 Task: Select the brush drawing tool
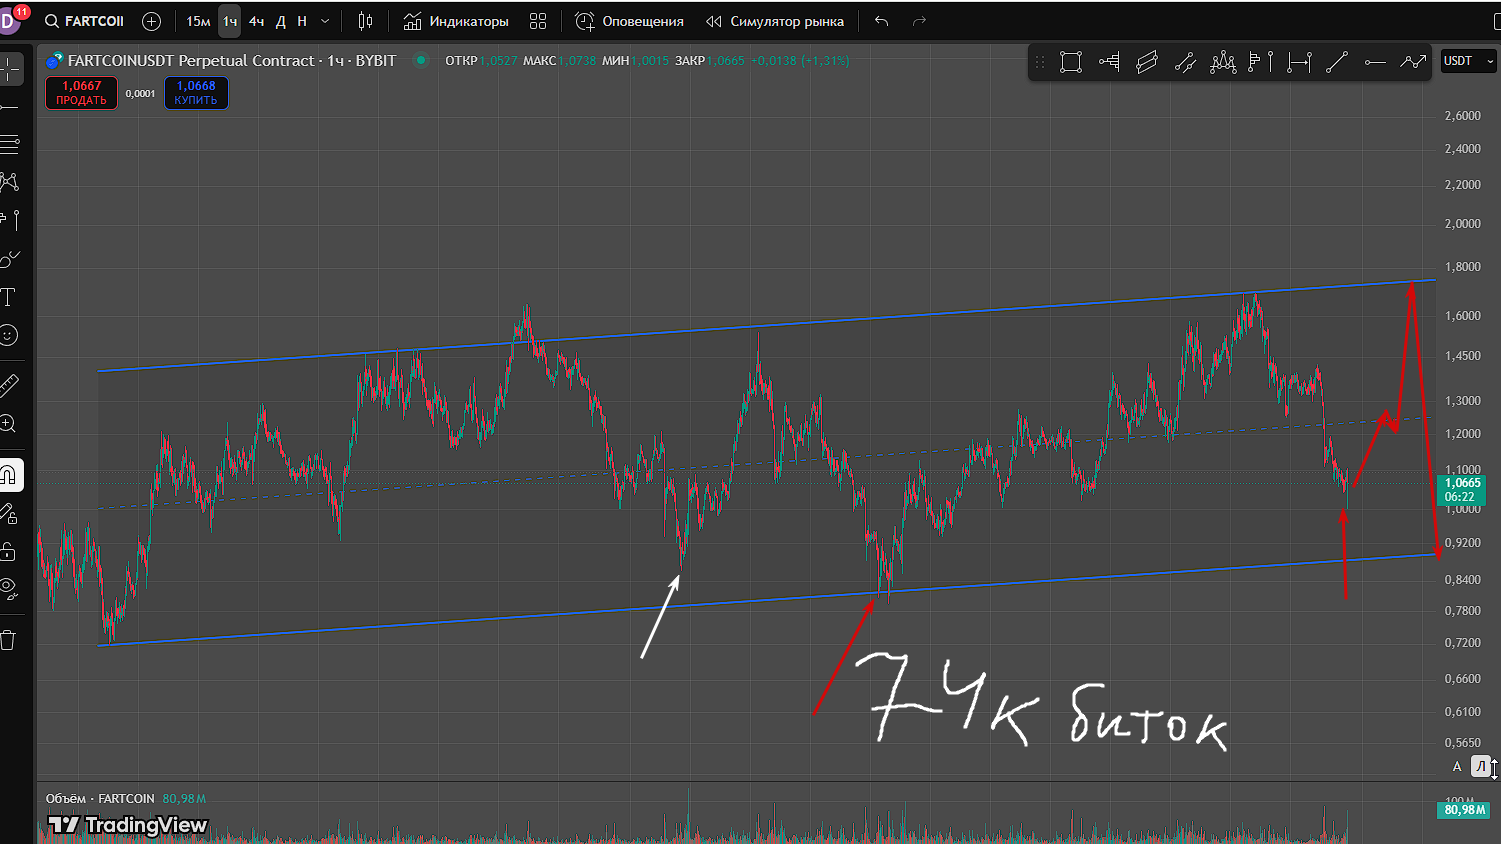coord(11,259)
